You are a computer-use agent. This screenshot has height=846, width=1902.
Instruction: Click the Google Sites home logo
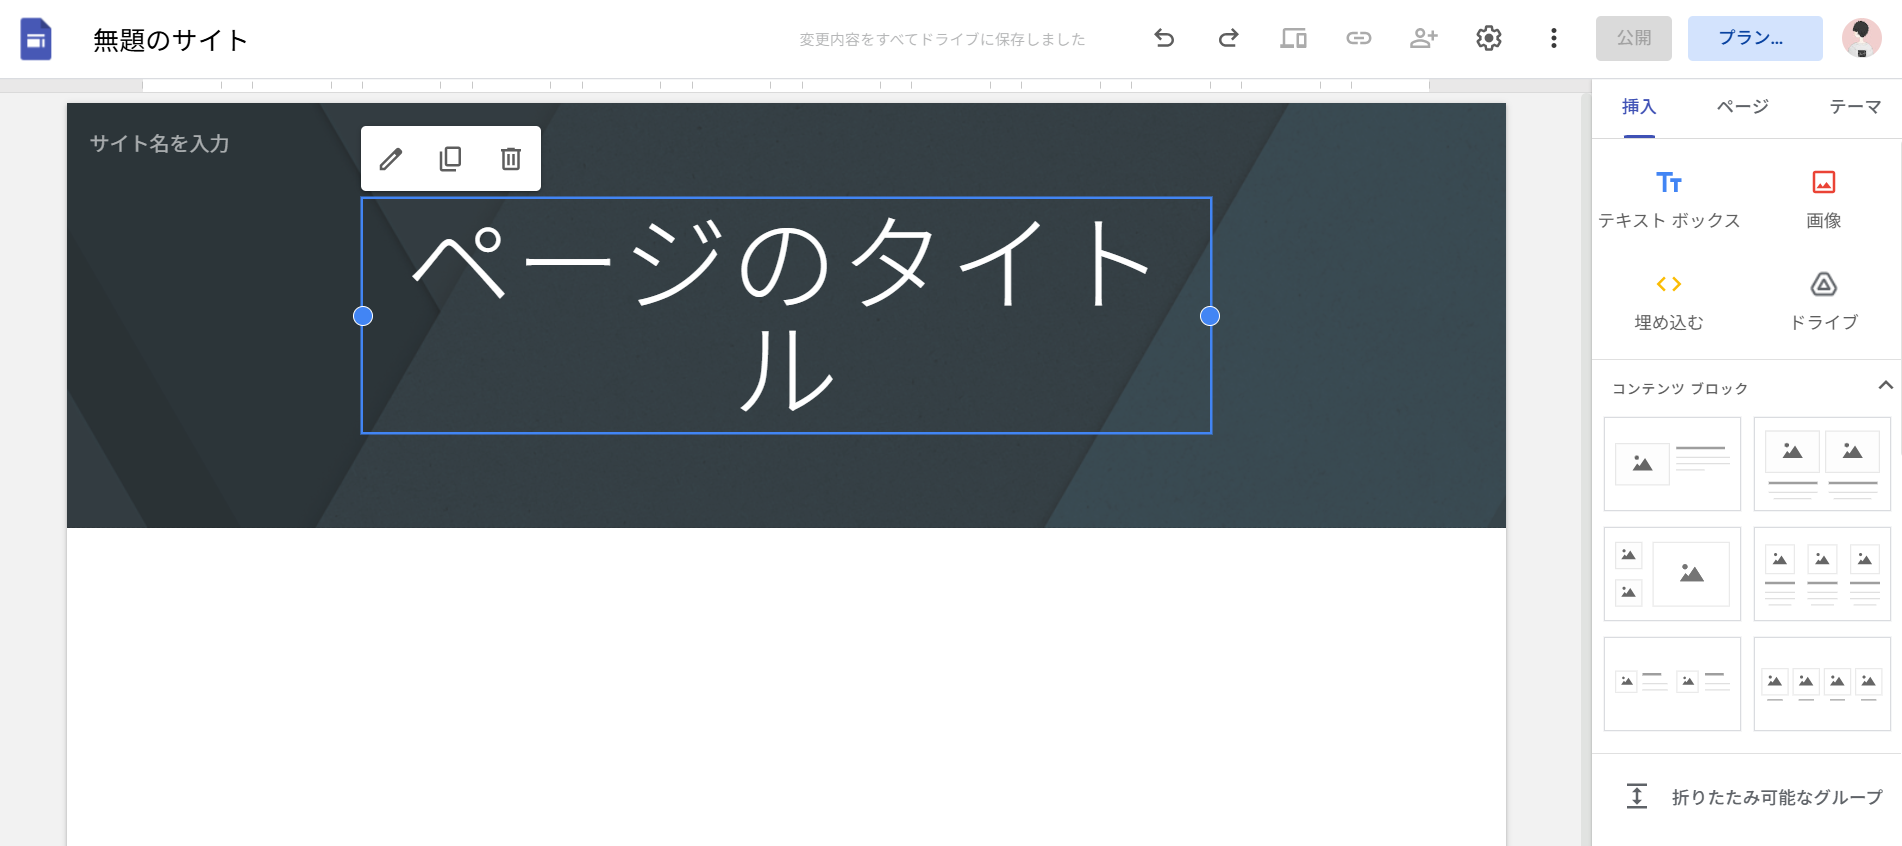tap(36, 39)
